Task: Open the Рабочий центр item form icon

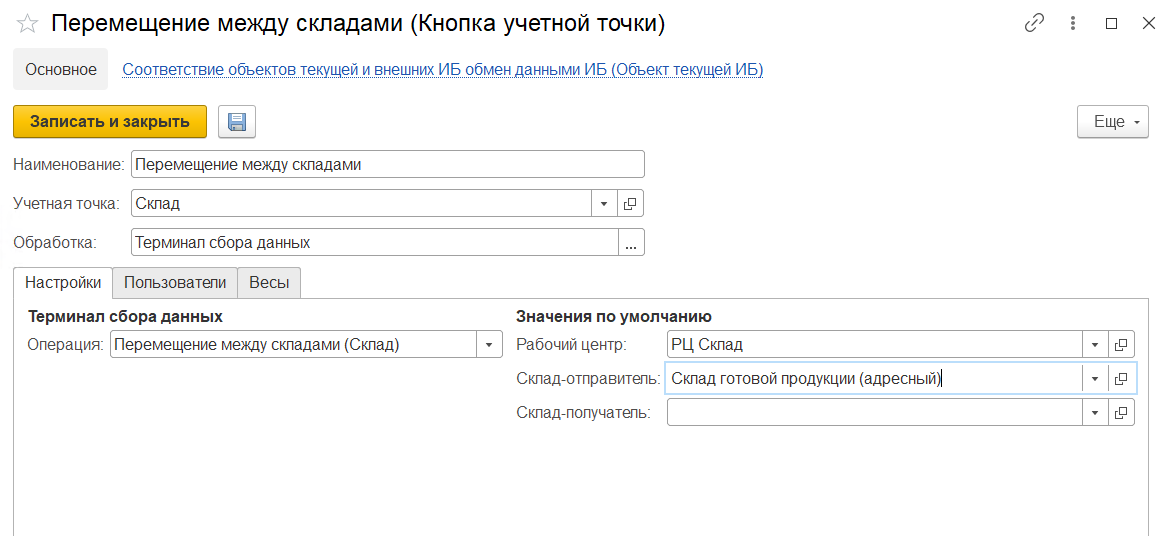Action: point(1121,345)
